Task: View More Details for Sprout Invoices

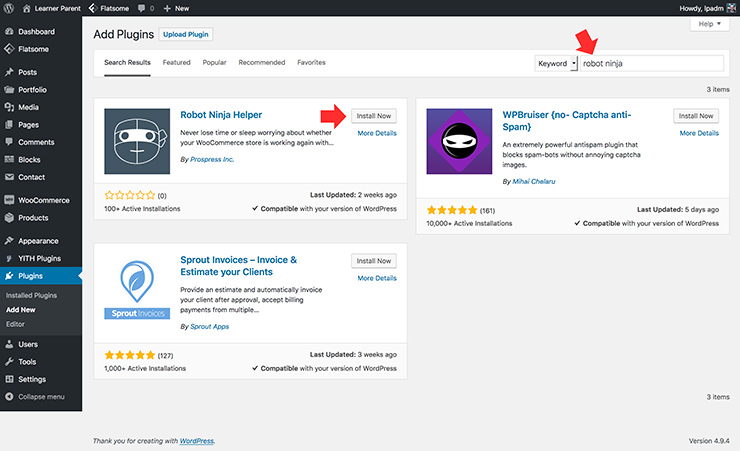Action: [x=377, y=278]
